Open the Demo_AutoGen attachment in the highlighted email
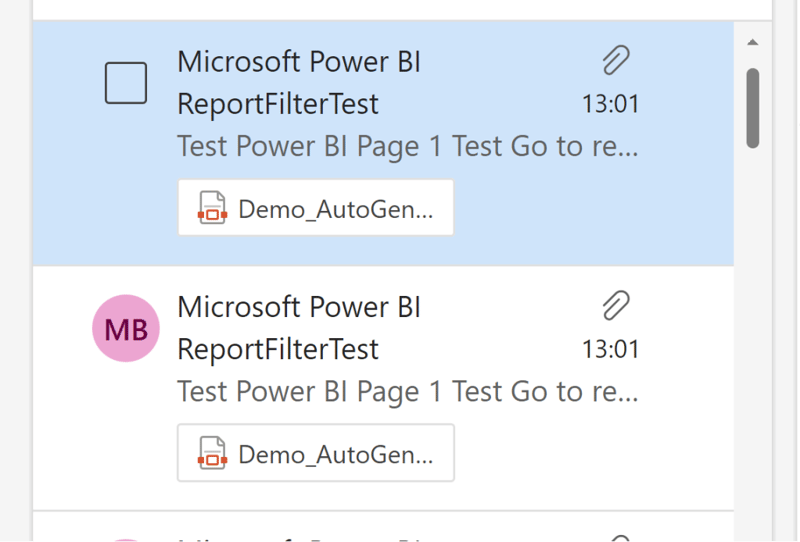The width and height of the screenshot is (800, 542). (x=316, y=208)
